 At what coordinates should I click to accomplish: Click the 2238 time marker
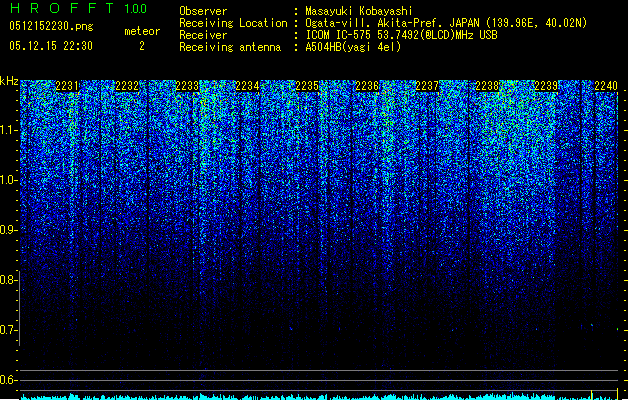(487, 86)
